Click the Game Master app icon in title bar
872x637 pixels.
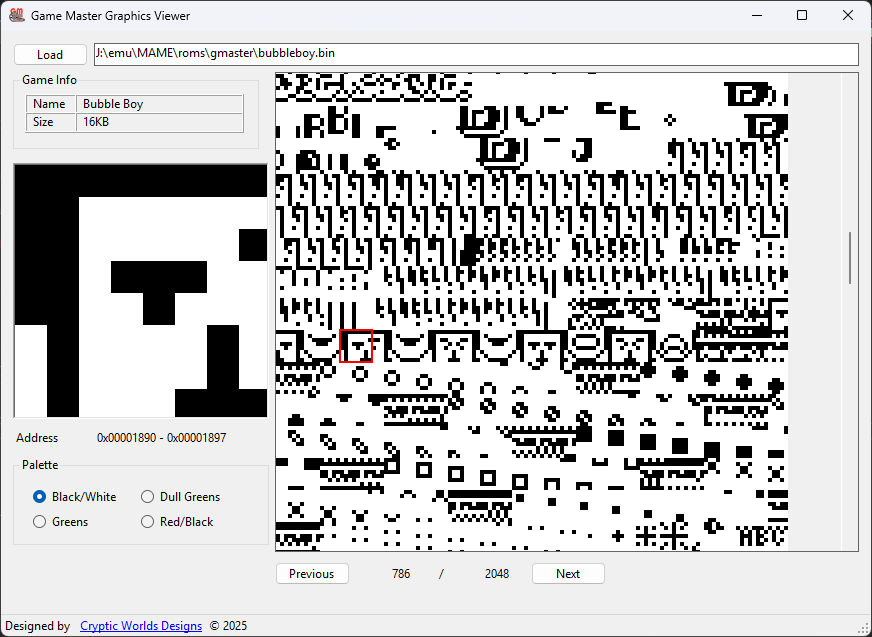click(x=16, y=16)
